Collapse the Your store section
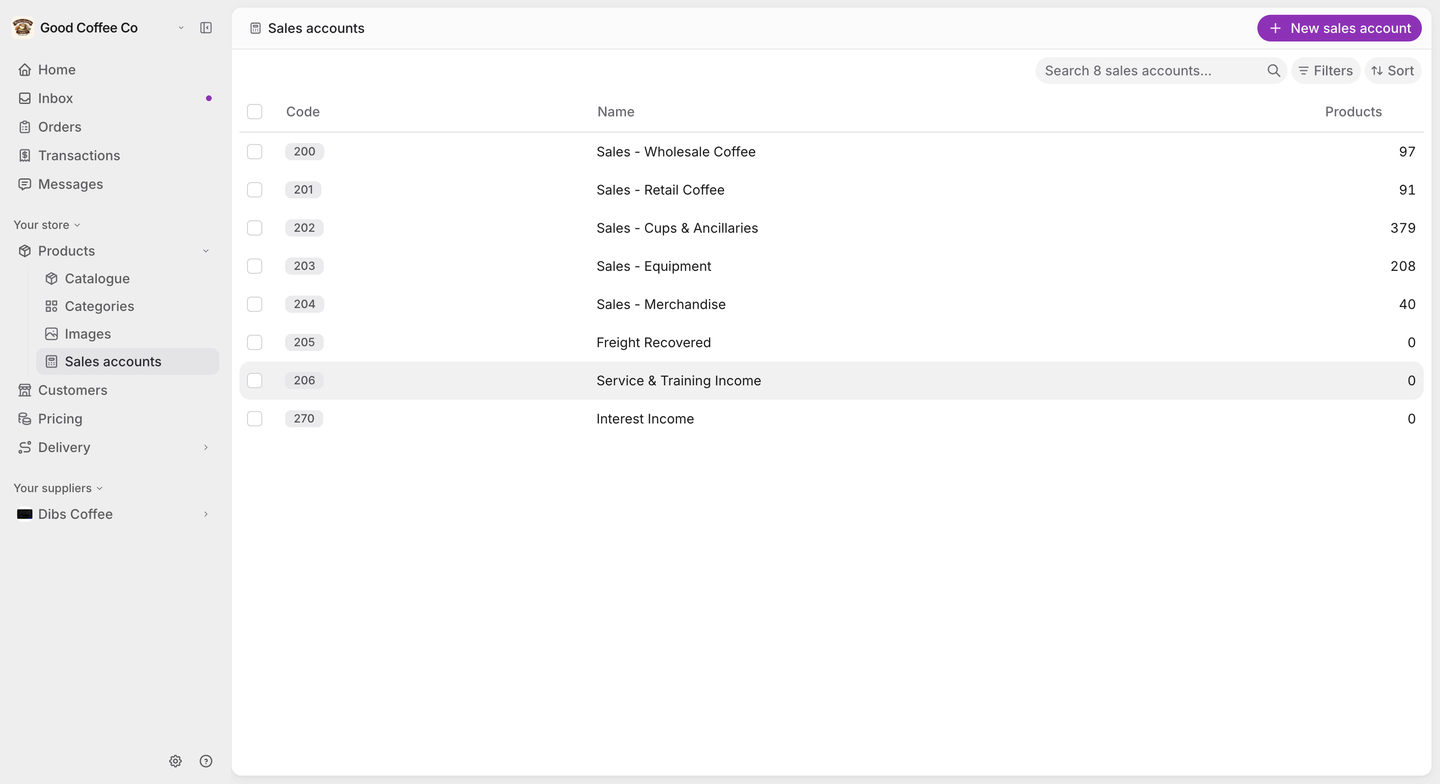Screen dimensions: 1440x784 47,225
